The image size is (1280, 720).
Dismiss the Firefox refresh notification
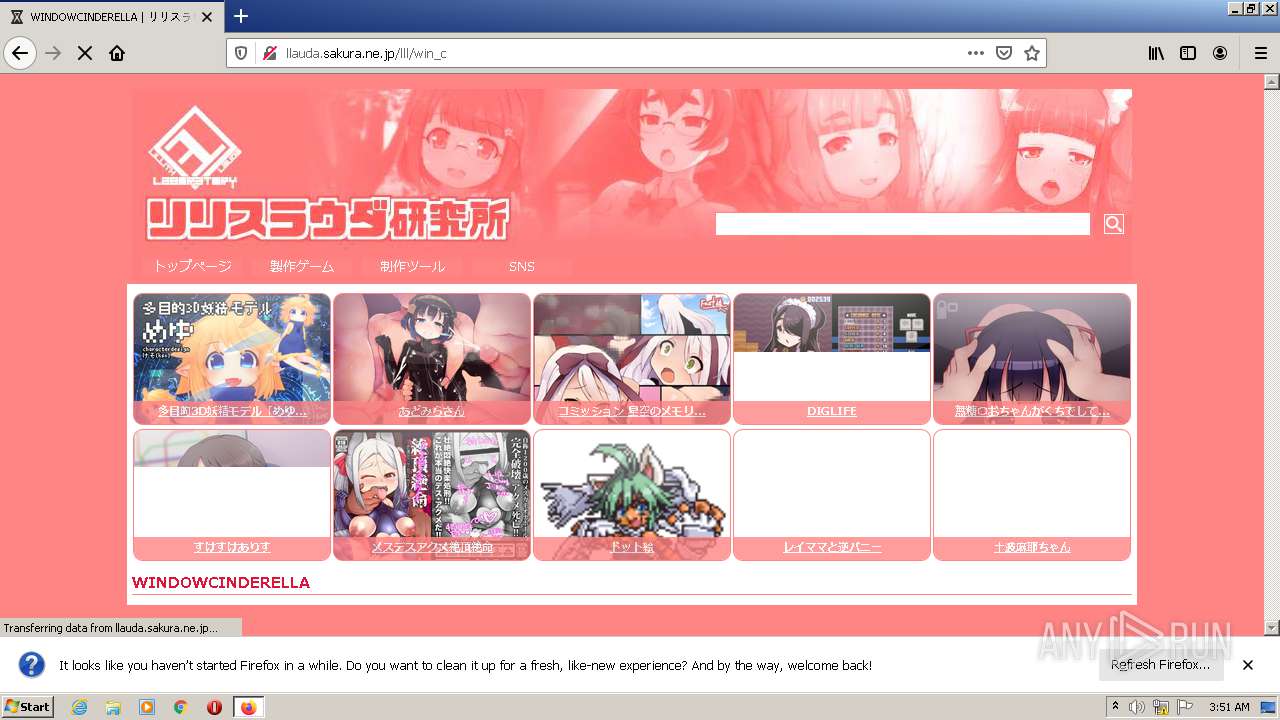[1248, 665]
